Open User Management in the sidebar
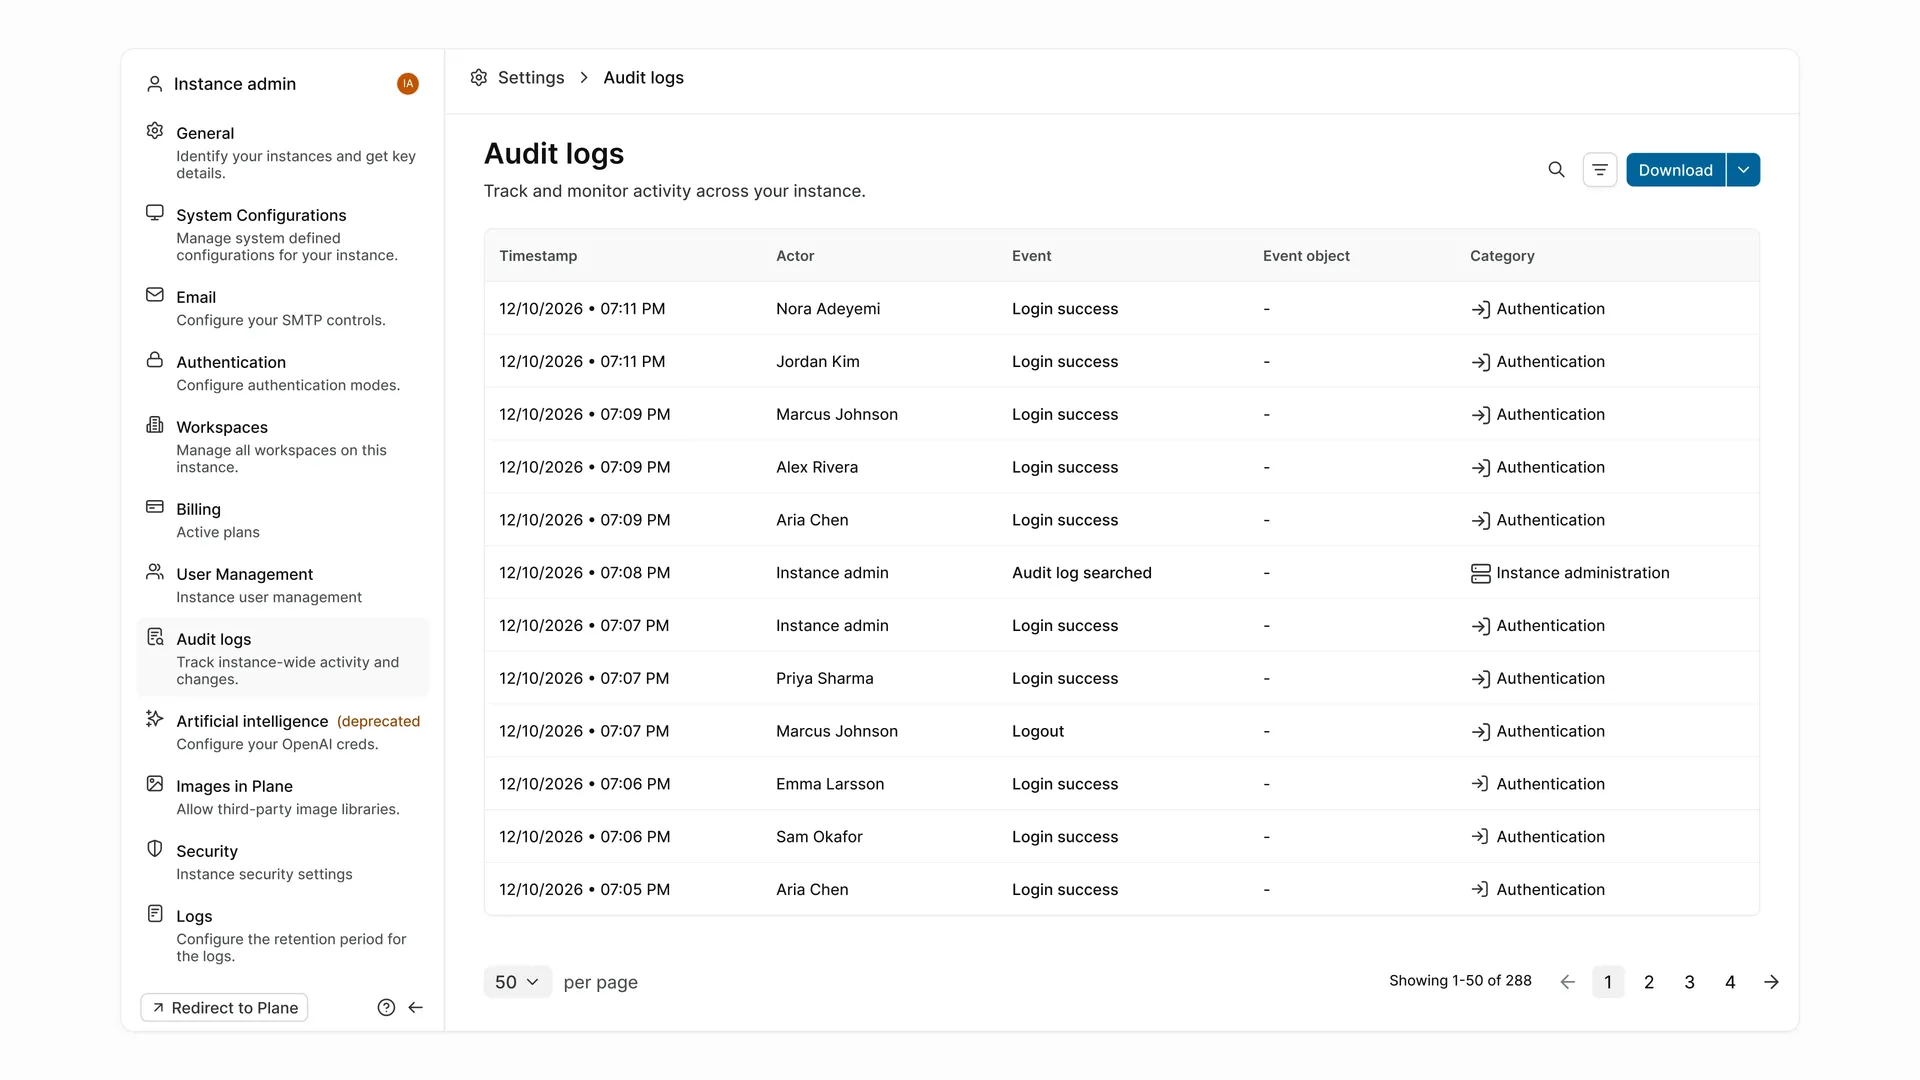The height and width of the screenshot is (1080, 1920). (283, 585)
